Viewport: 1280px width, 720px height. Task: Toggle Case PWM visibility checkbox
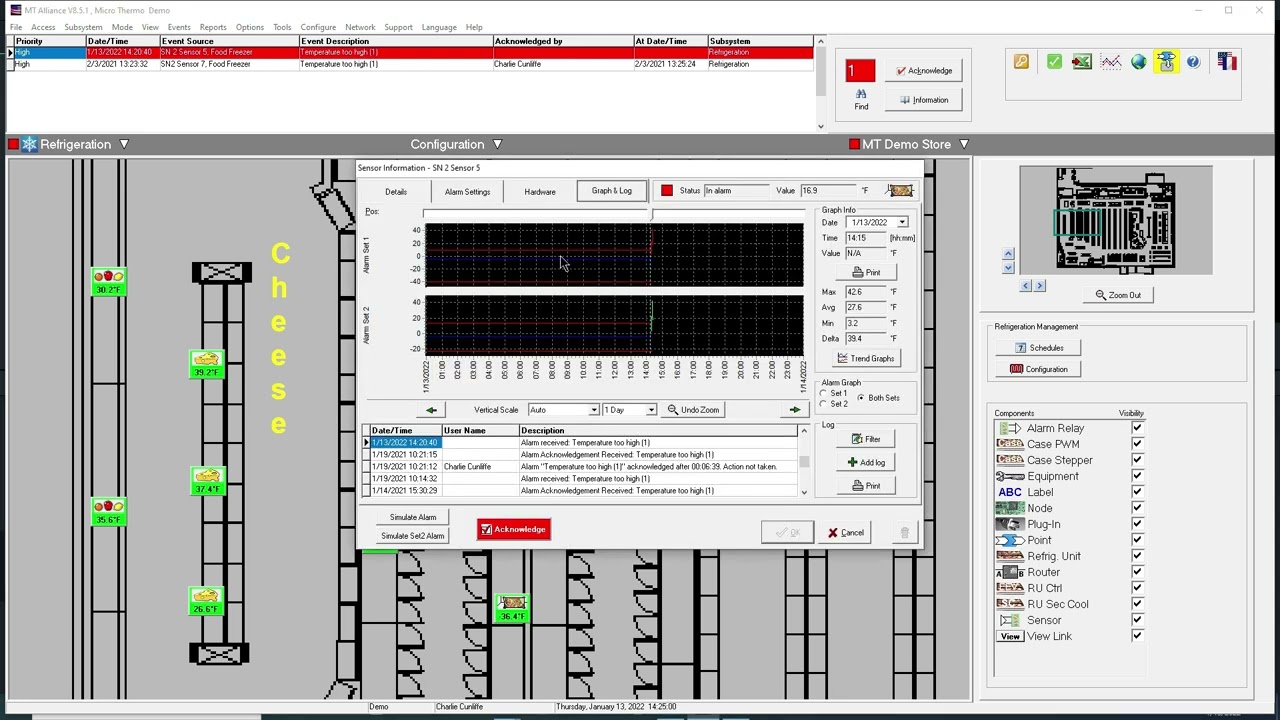click(x=1137, y=444)
